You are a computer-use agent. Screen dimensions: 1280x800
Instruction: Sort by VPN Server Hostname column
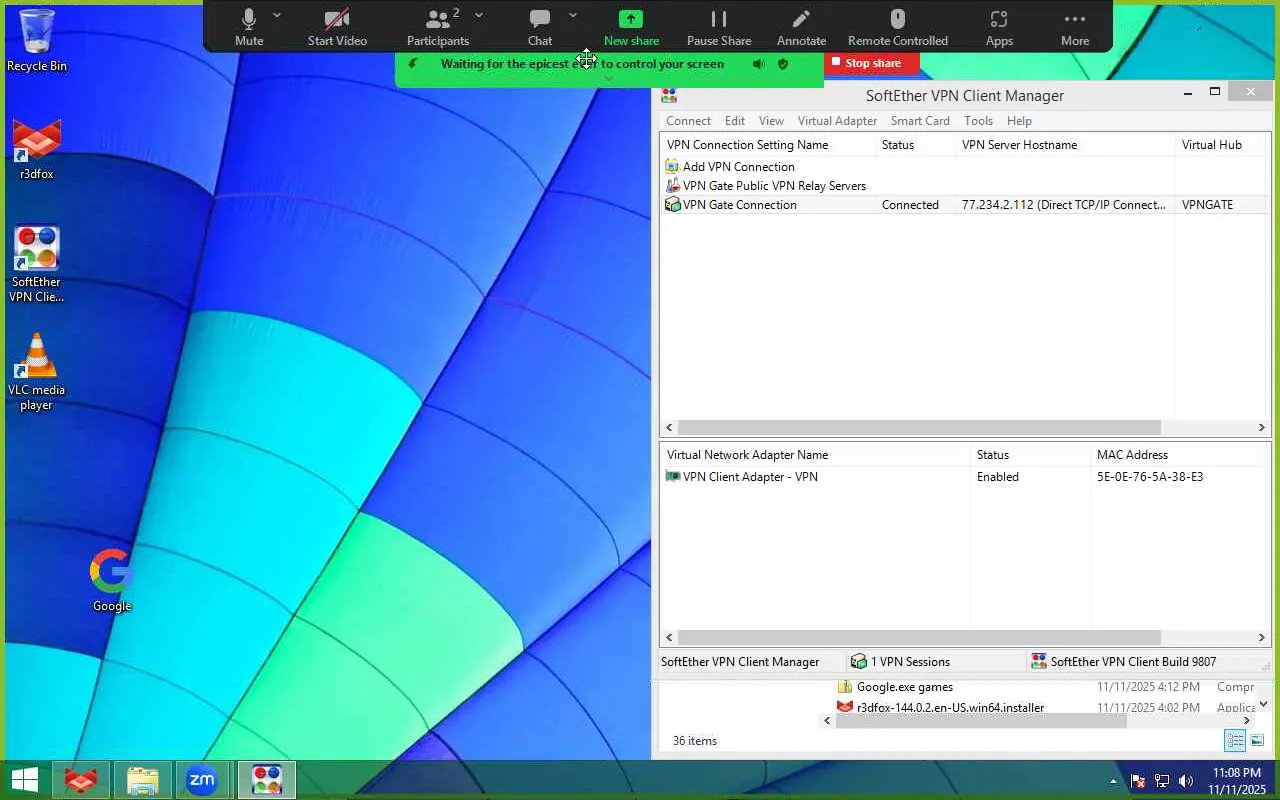pos(1064,145)
